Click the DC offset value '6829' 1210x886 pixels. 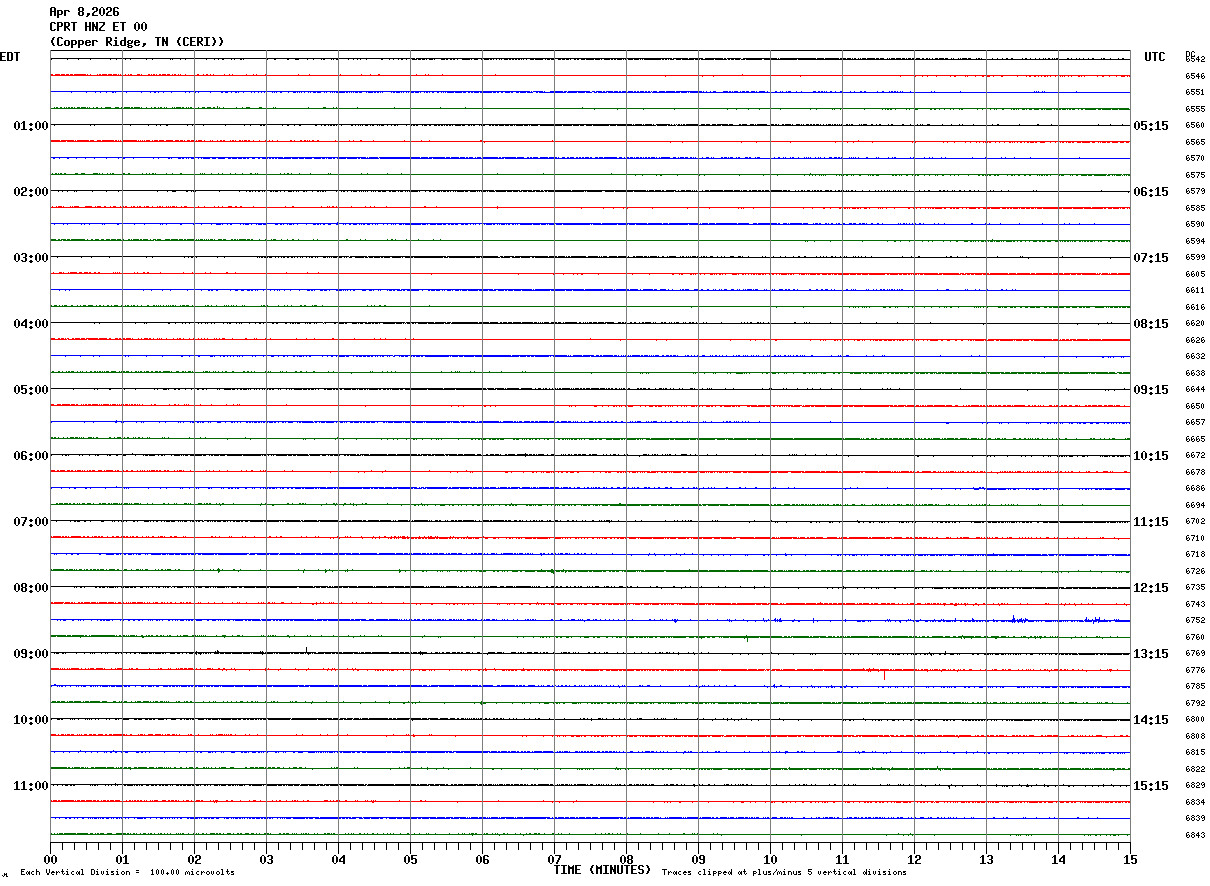tap(1195, 786)
